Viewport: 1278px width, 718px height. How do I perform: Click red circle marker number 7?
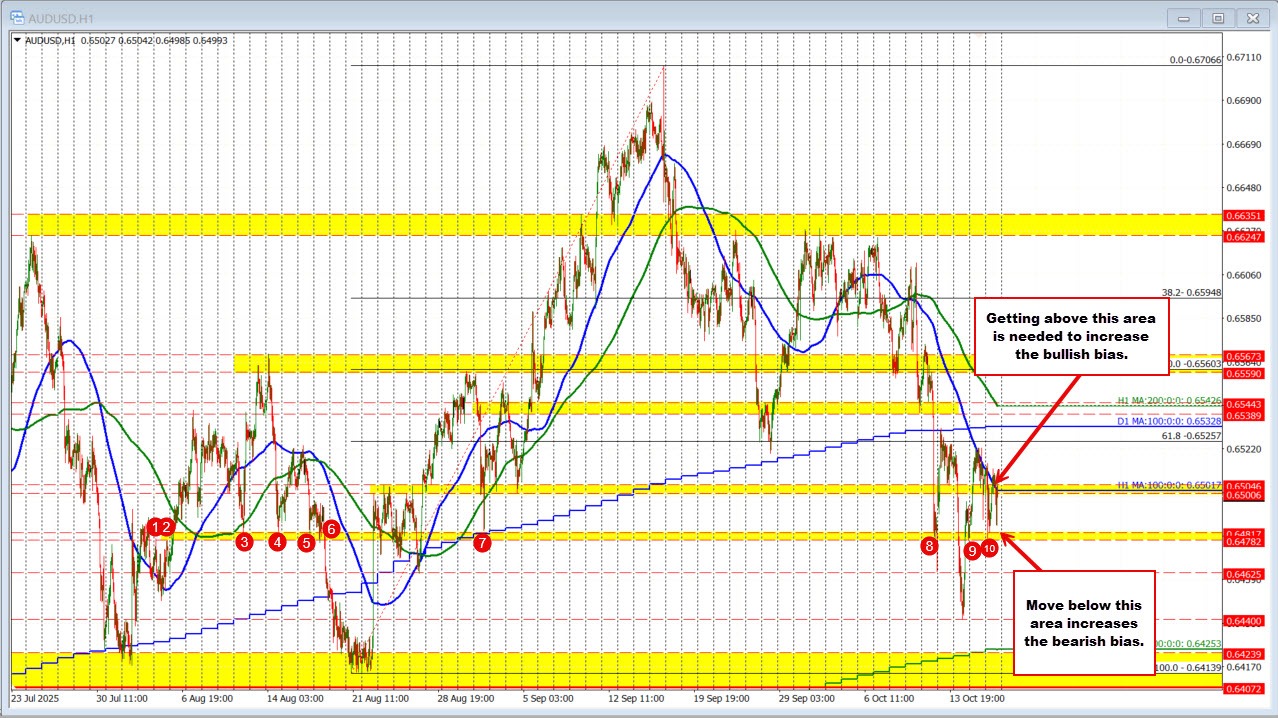point(482,542)
